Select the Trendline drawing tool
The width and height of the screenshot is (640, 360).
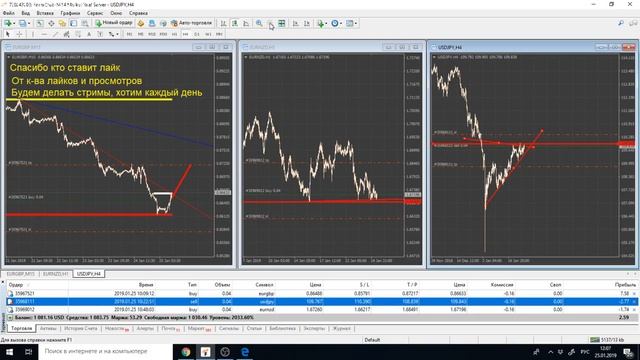tap(55, 34)
